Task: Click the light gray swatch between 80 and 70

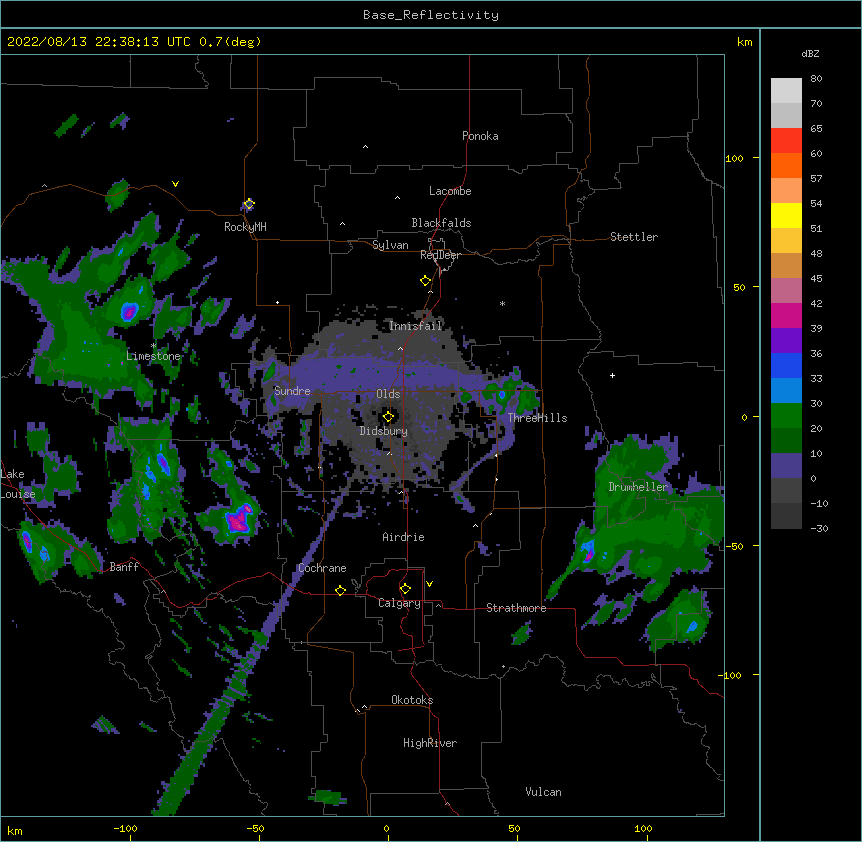Action: click(x=786, y=91)
